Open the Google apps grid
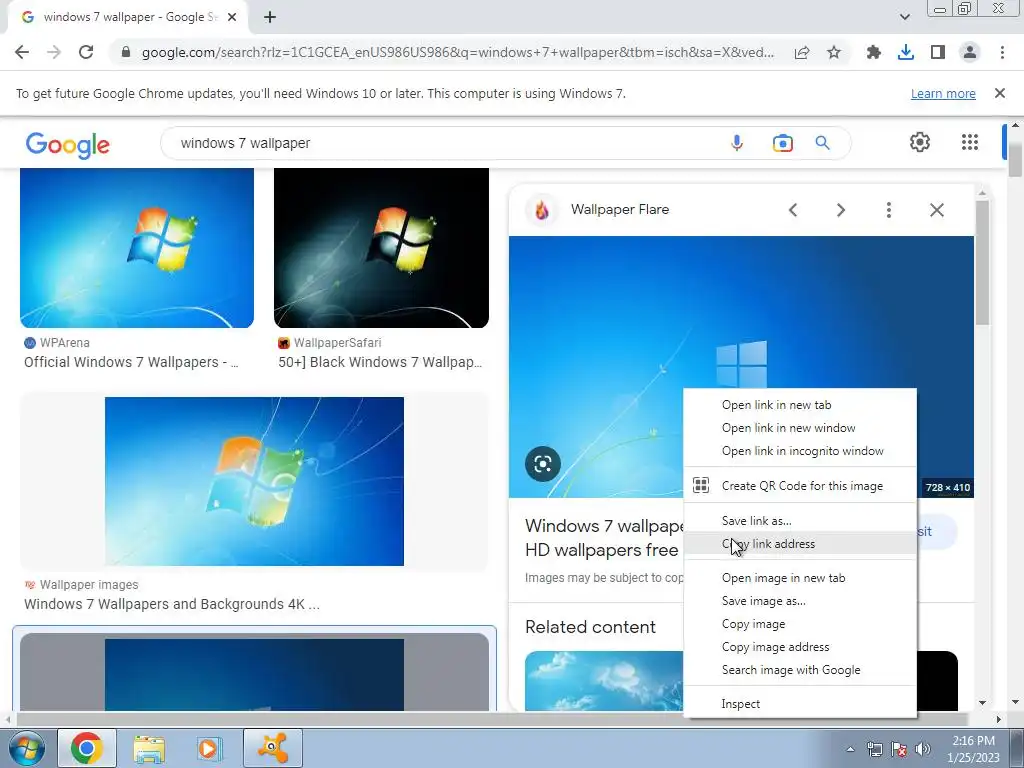 [x=970, y=142]
